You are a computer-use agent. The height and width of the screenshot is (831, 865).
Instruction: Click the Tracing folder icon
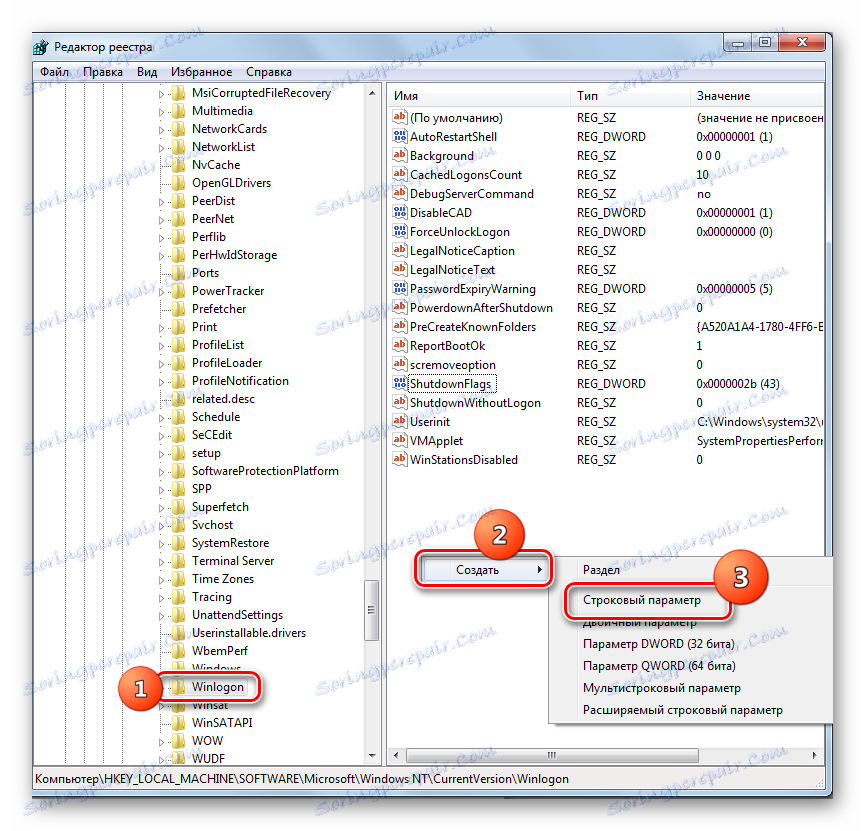tap(178, 597)
